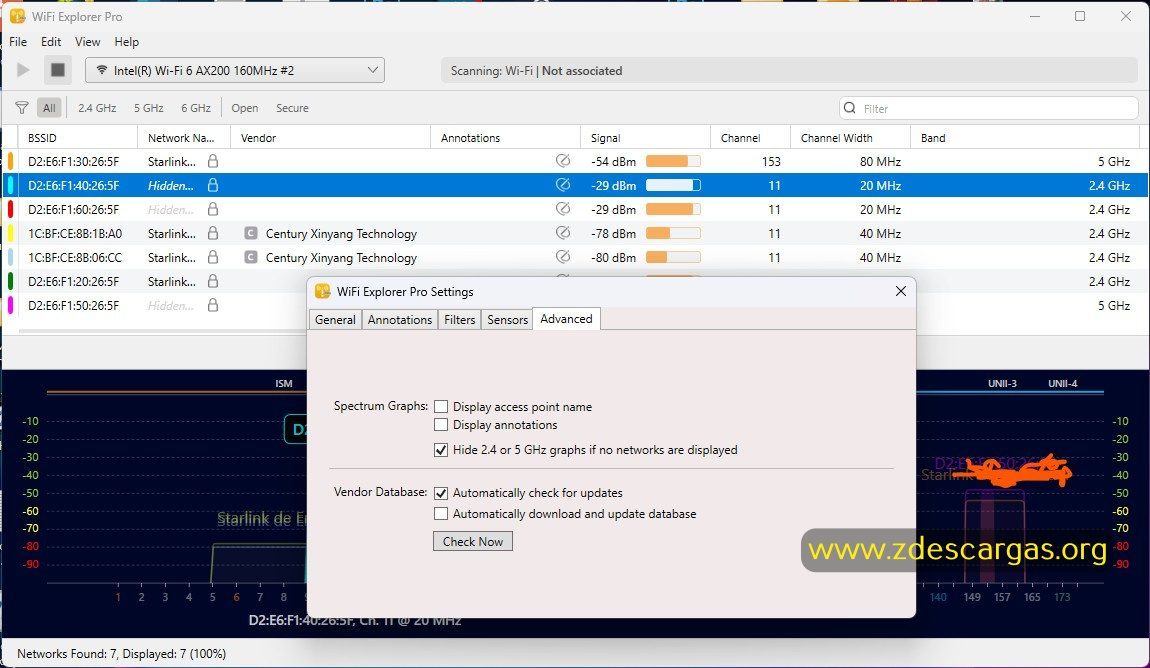Show only Secure networks
This screenshot has width=1150, height=668.
[292, 108]
